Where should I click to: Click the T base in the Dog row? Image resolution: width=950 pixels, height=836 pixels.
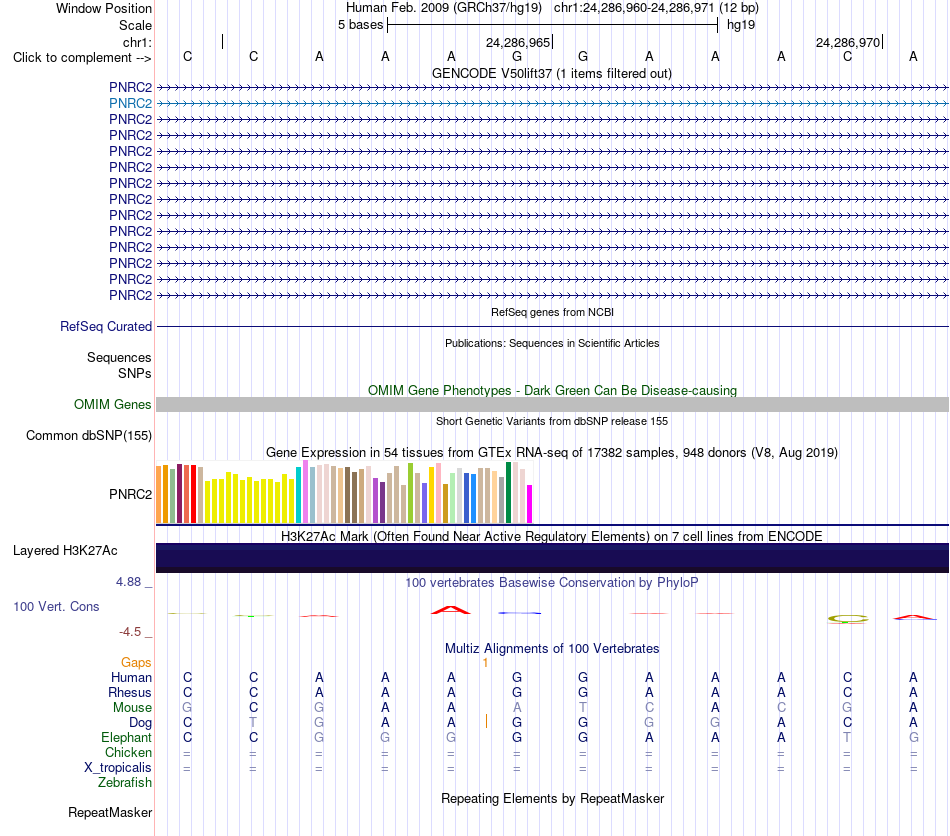[253, 722]
